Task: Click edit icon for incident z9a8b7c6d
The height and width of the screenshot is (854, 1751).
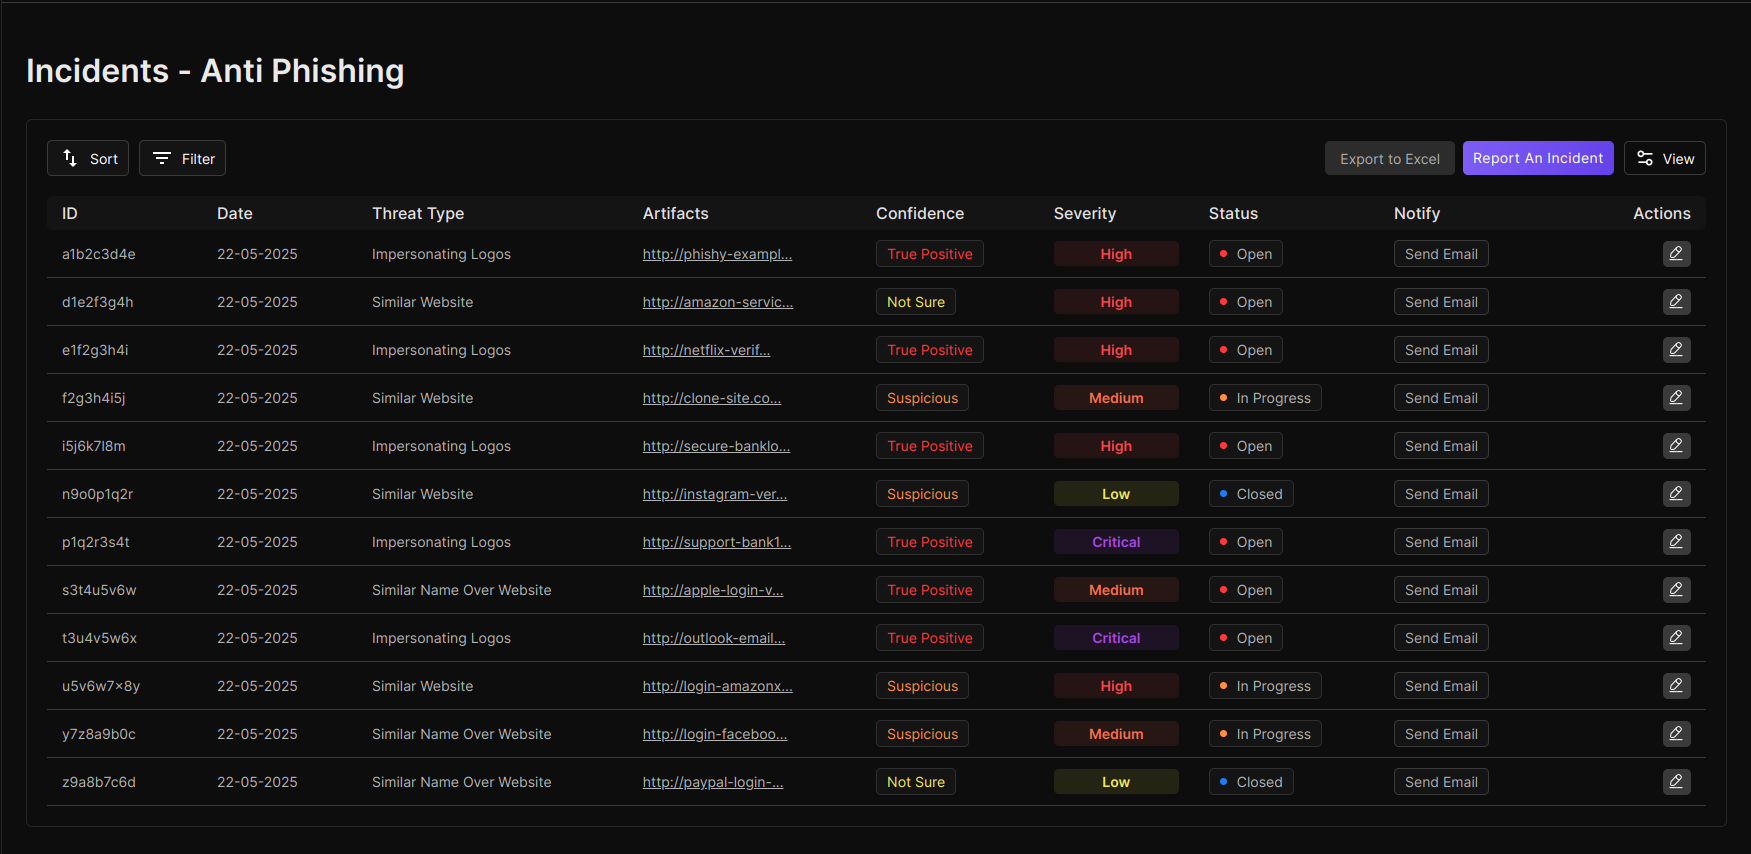Action: click(1676, 782)
